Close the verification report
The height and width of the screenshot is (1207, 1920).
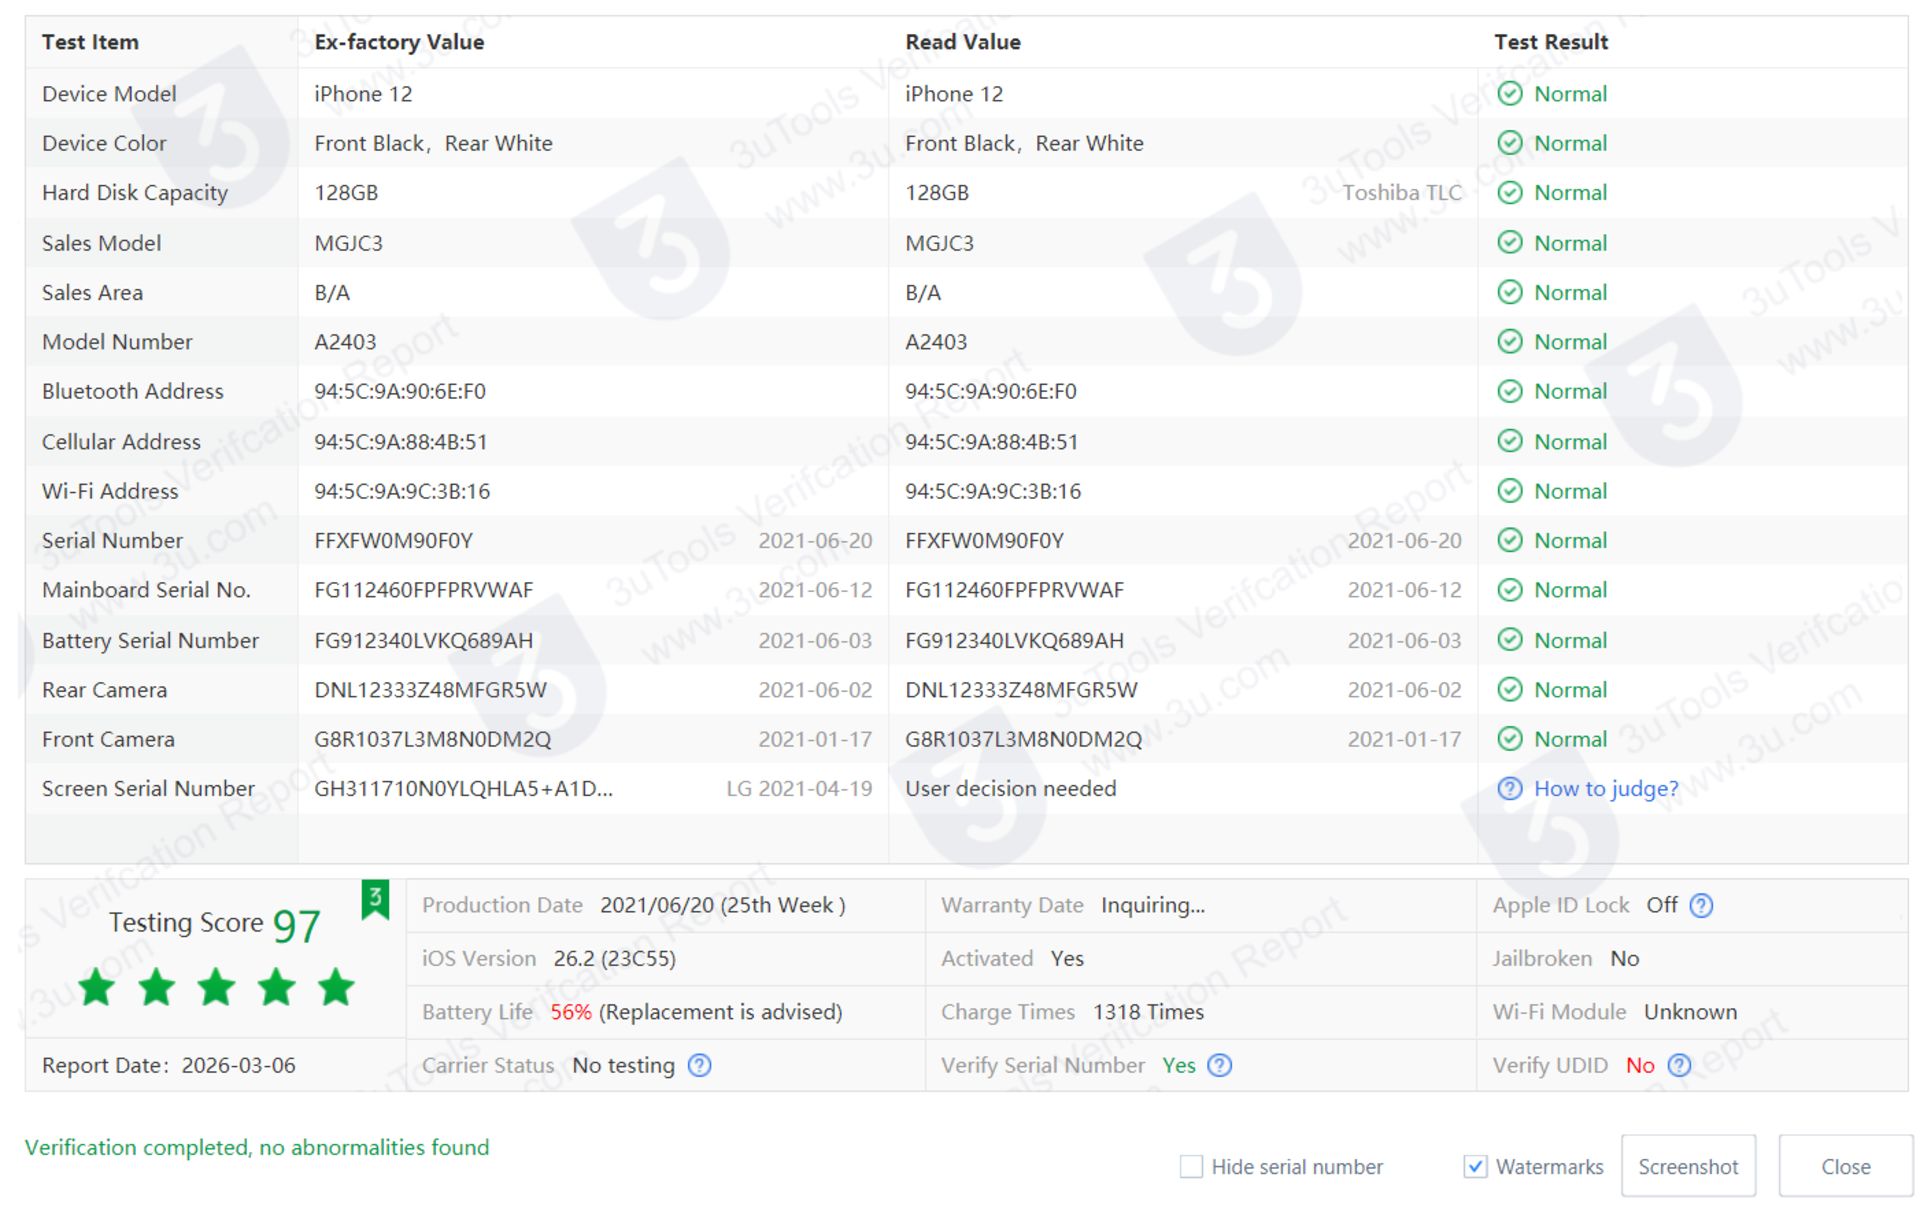point(1845,1166)
